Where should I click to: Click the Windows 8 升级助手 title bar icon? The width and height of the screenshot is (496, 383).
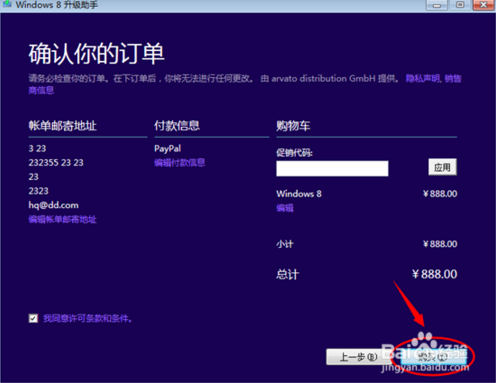pos(7,3)
